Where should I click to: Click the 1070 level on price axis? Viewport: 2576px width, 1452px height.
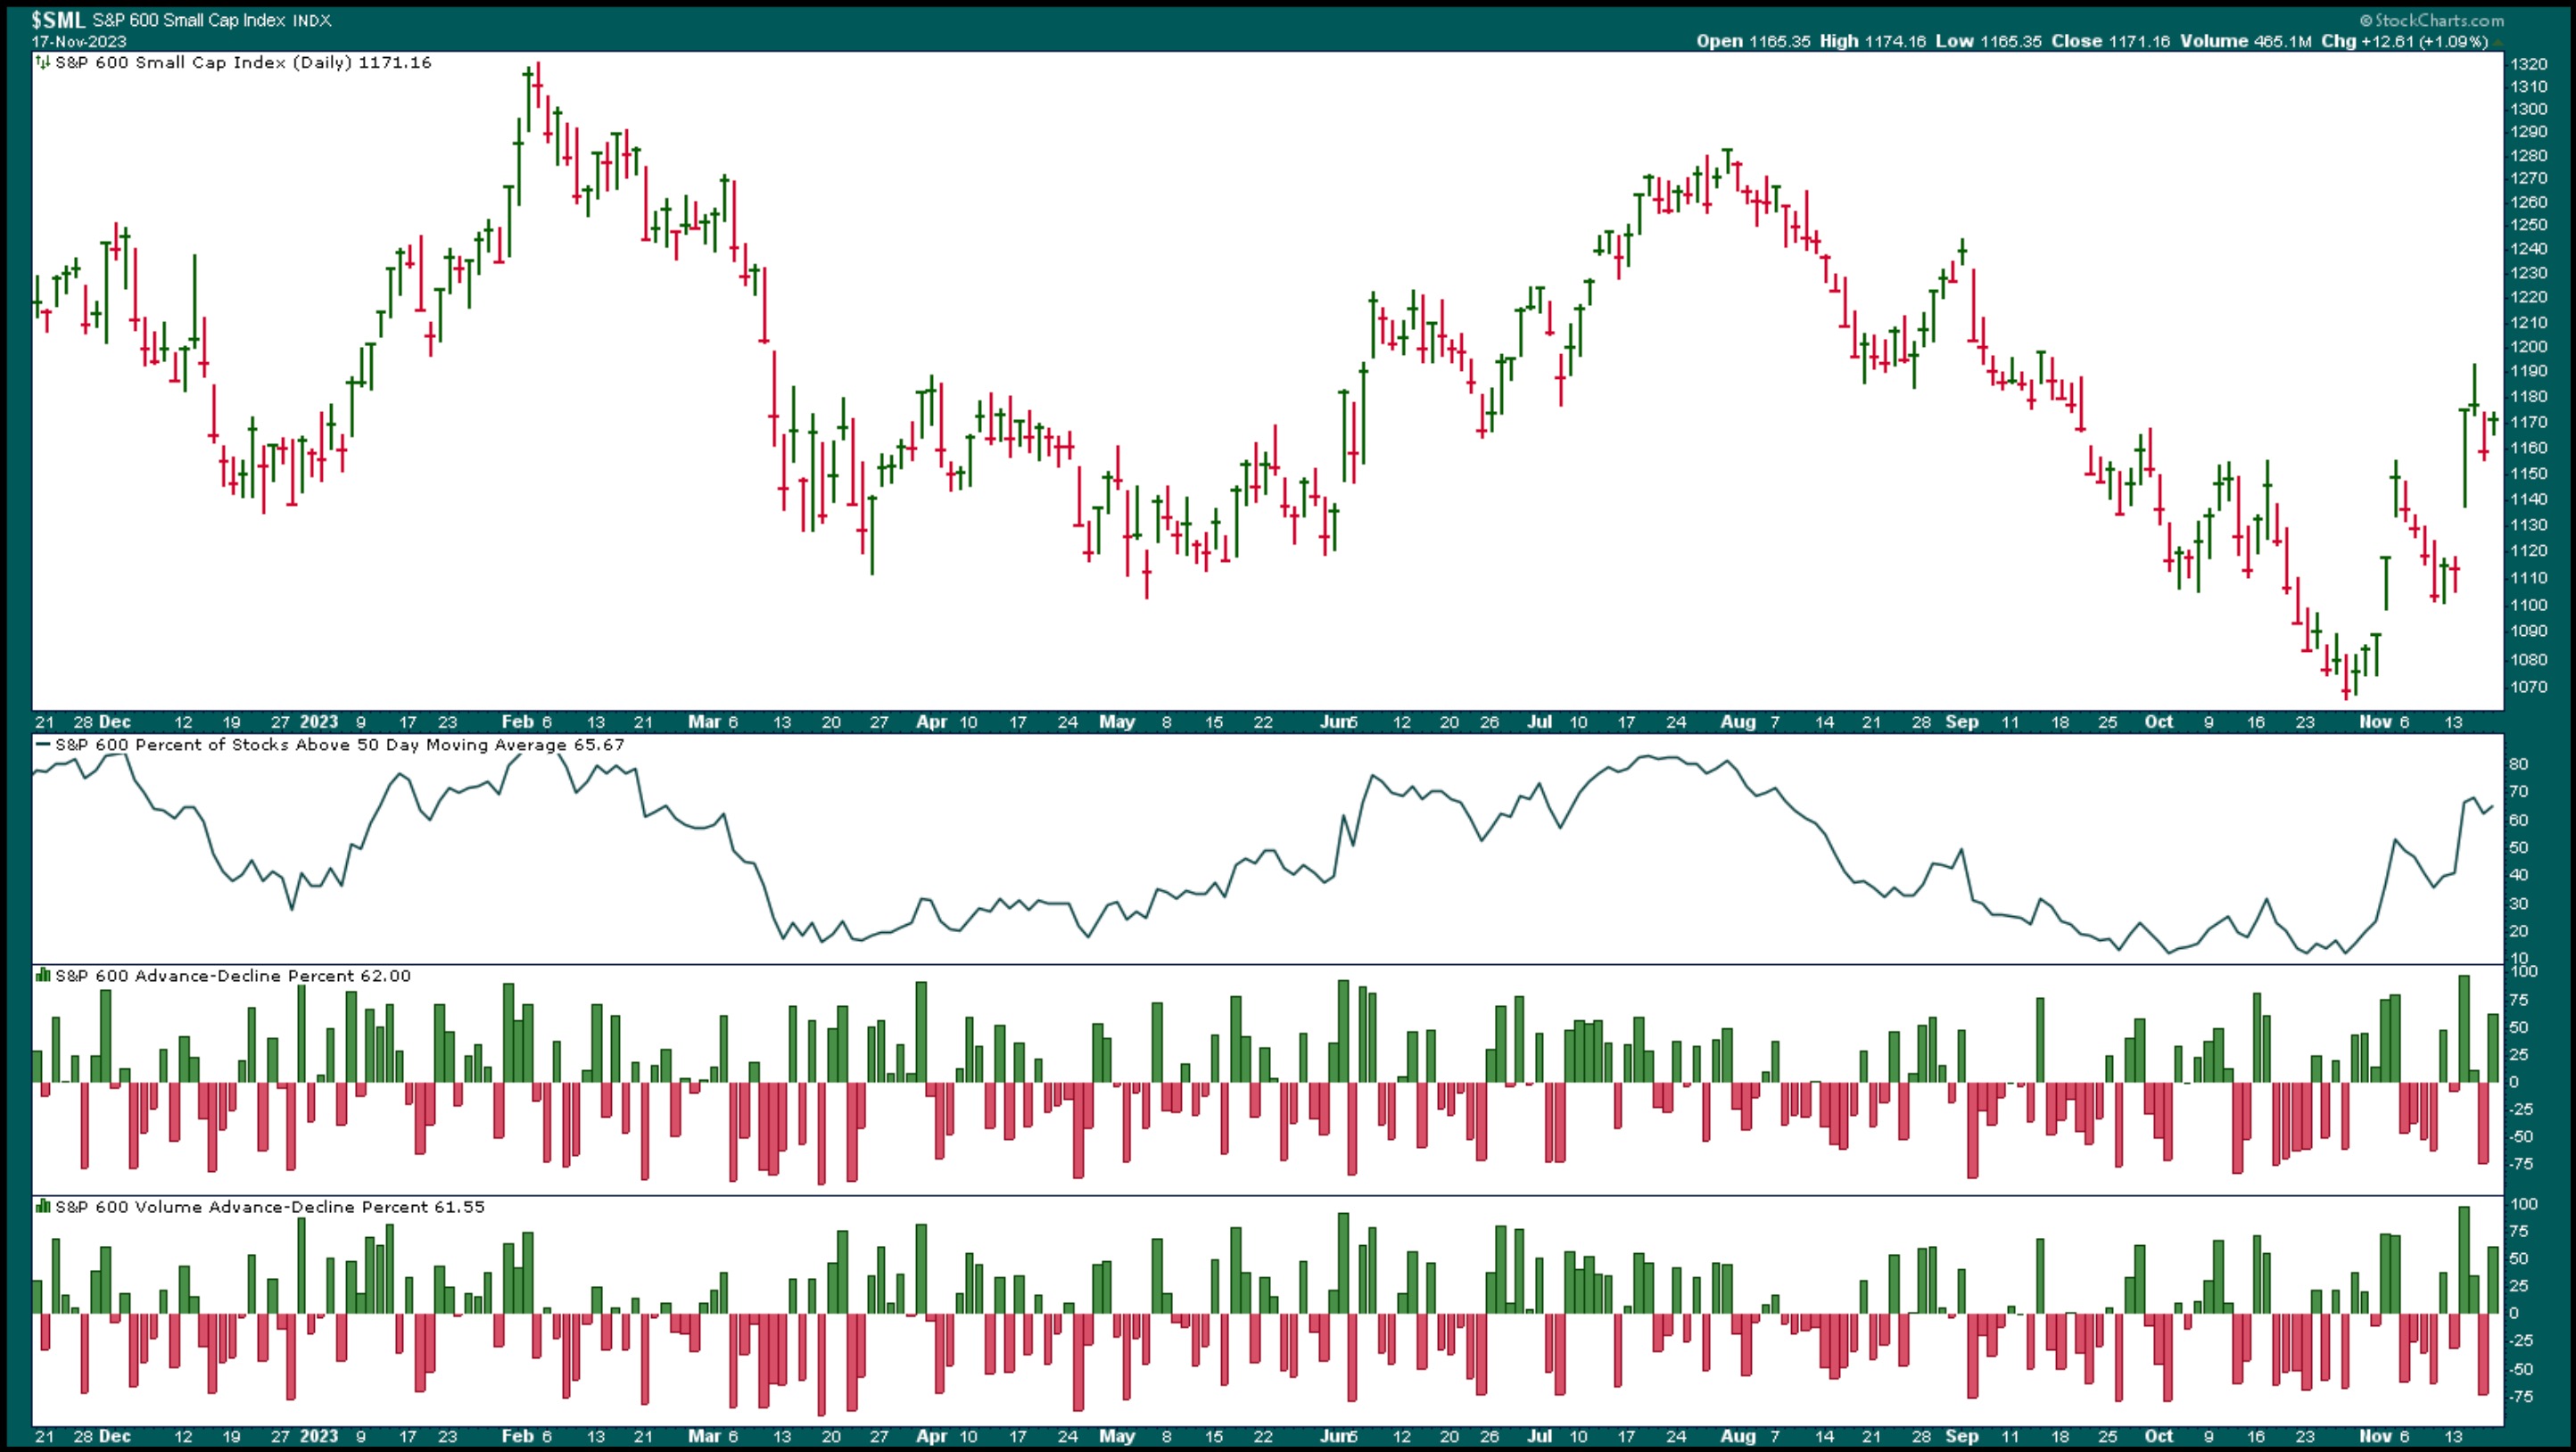click(x=2528, y=687)
